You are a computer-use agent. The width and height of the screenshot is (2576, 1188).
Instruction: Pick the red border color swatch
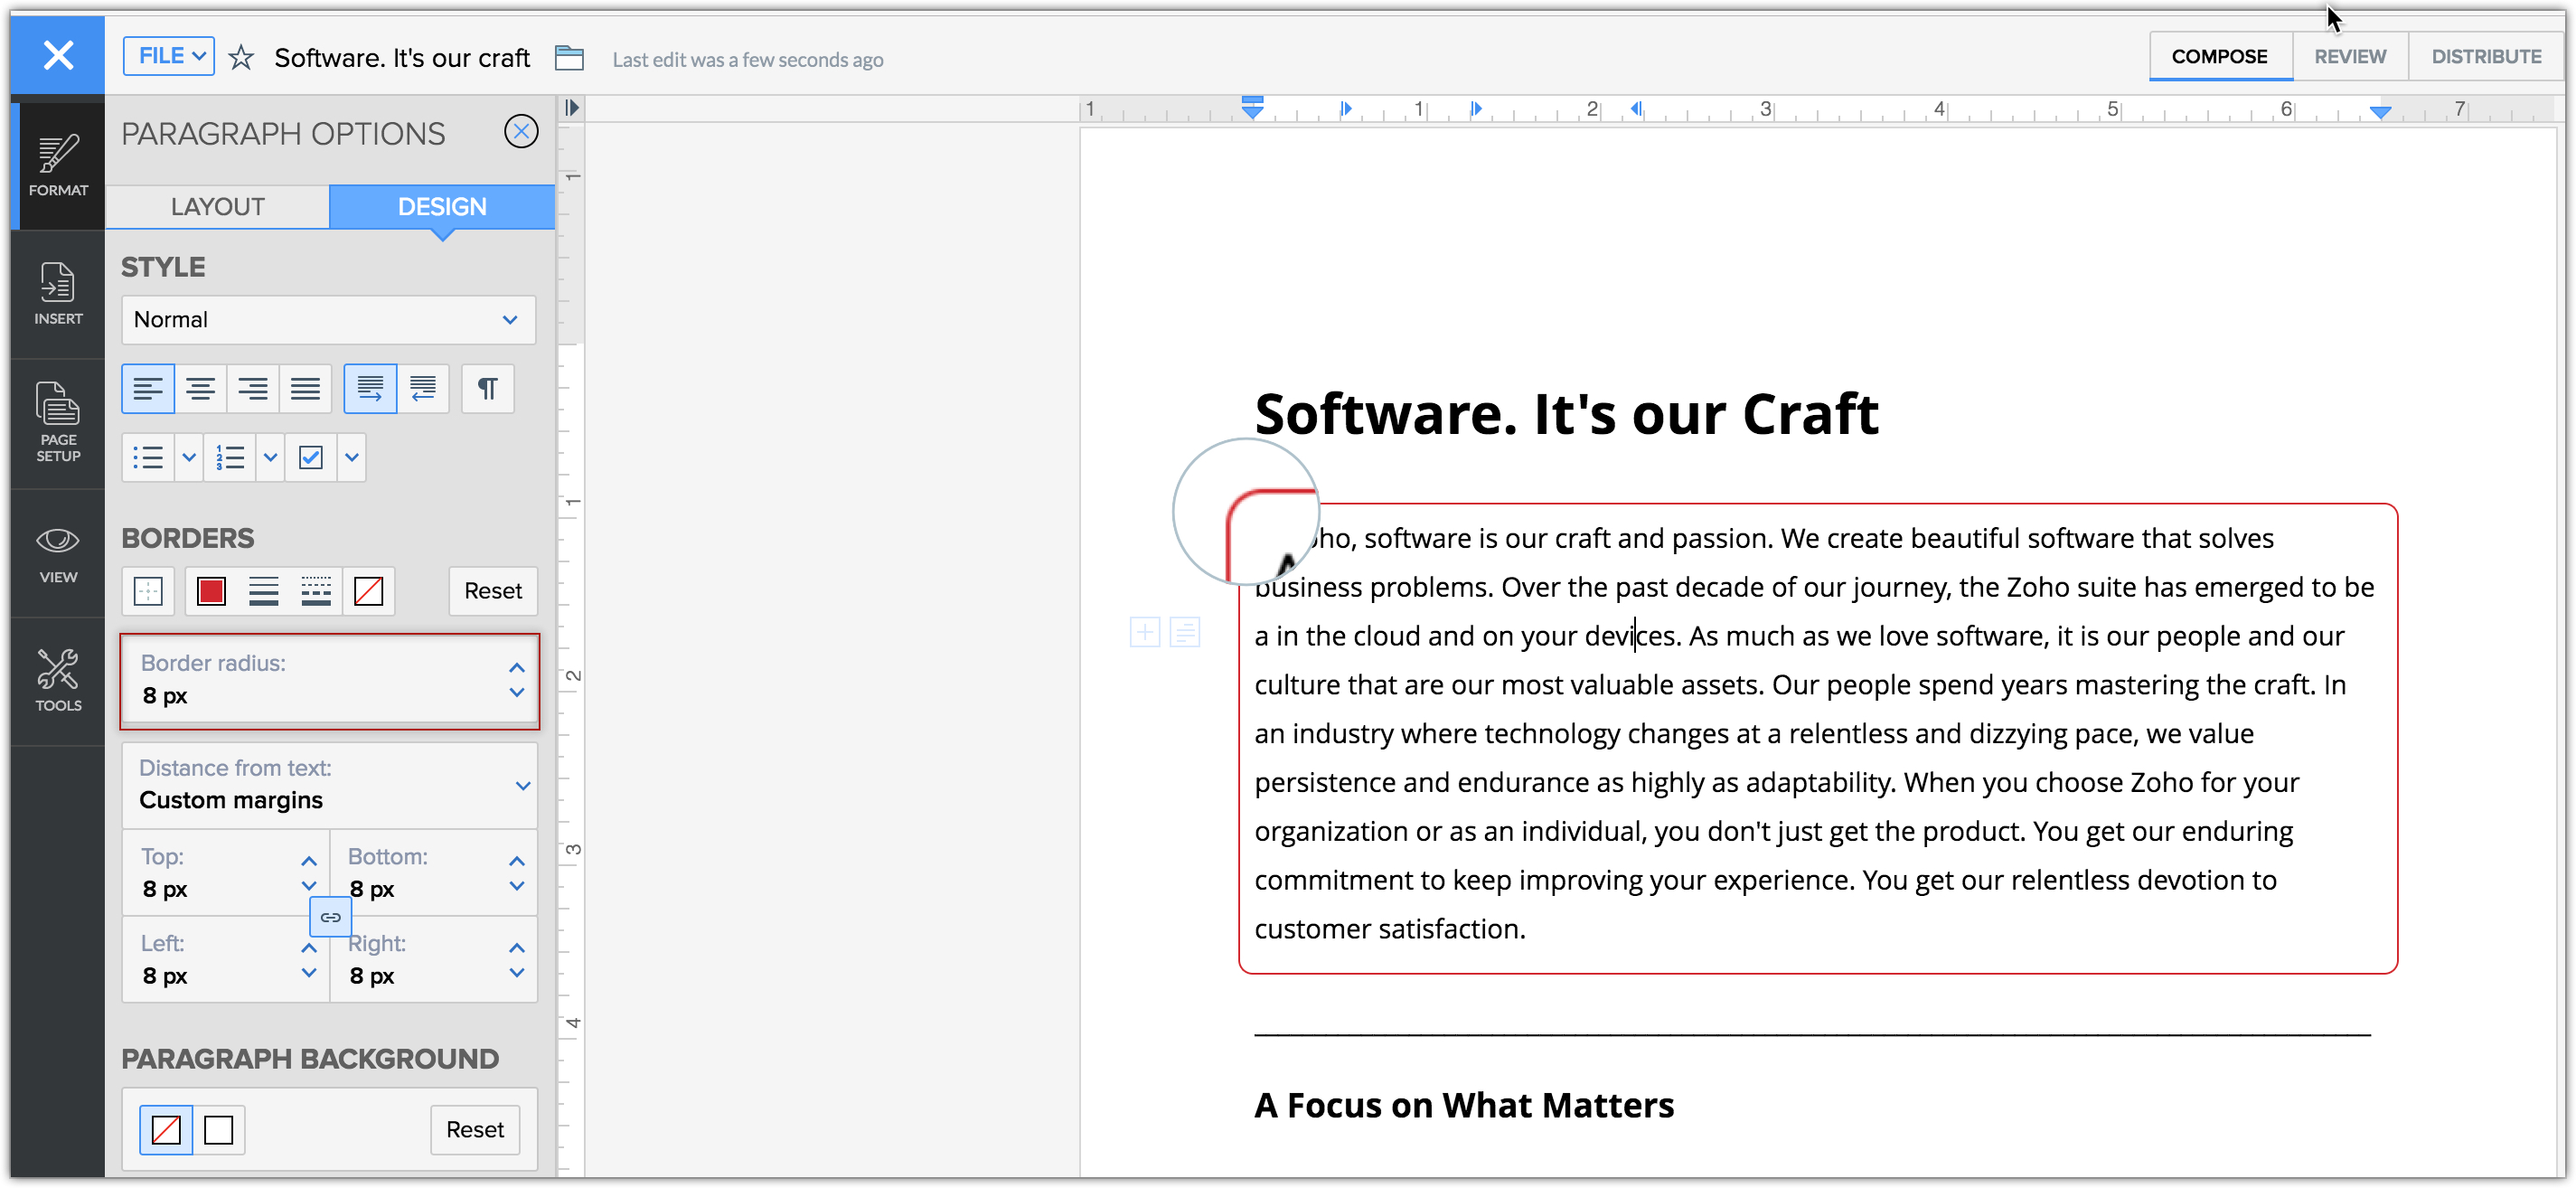(211, 591)
